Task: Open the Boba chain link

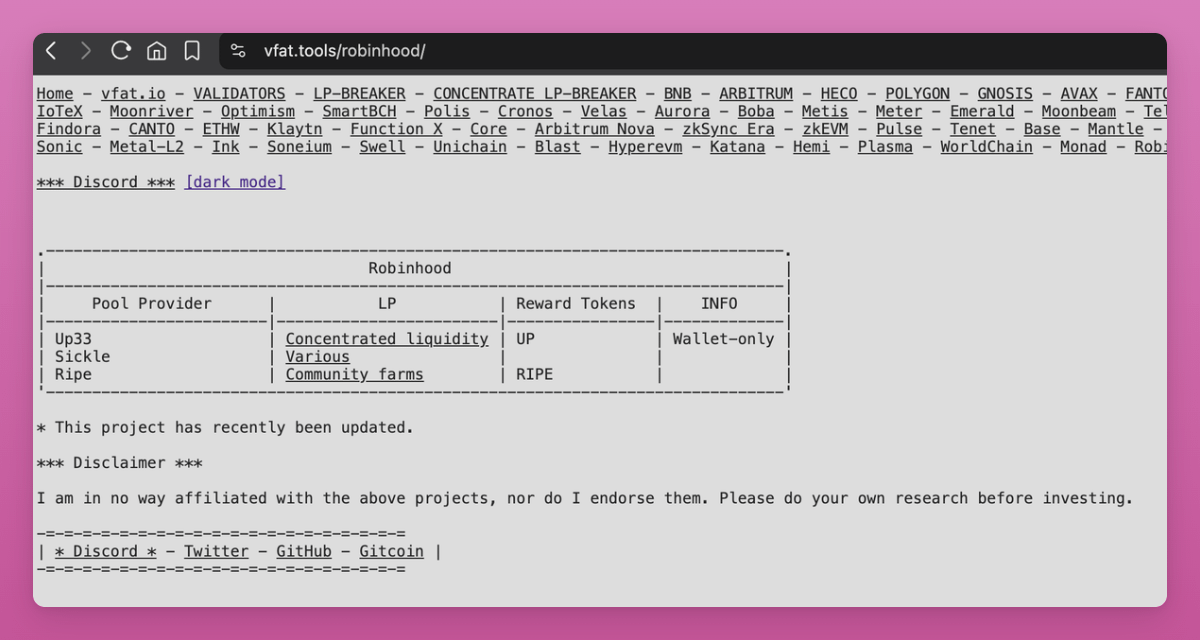Action: click(x=756, y=112)
